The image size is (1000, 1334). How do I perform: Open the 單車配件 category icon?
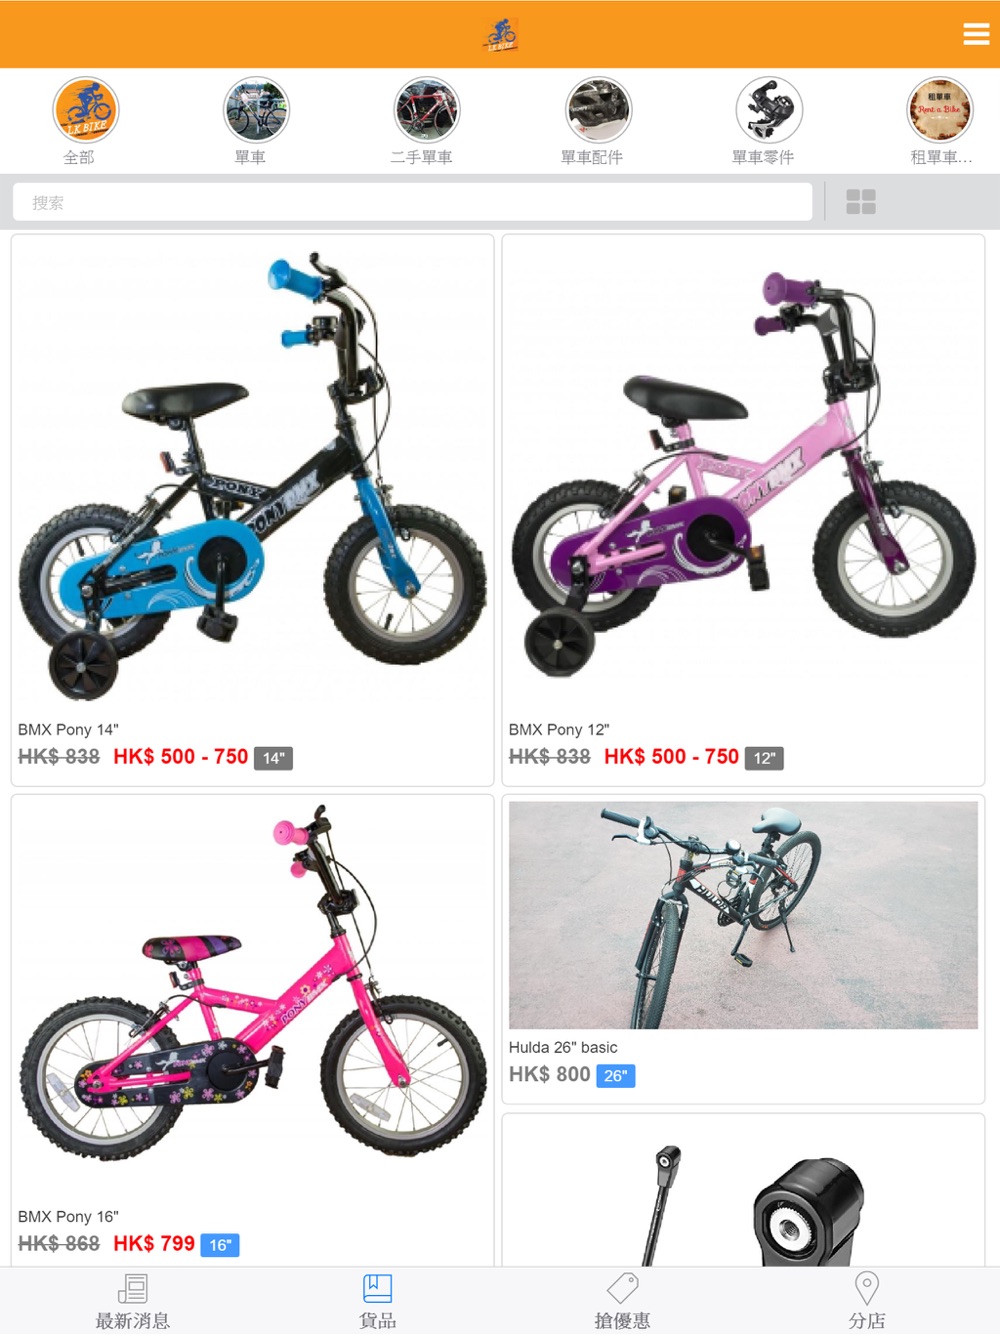(598, 110)
